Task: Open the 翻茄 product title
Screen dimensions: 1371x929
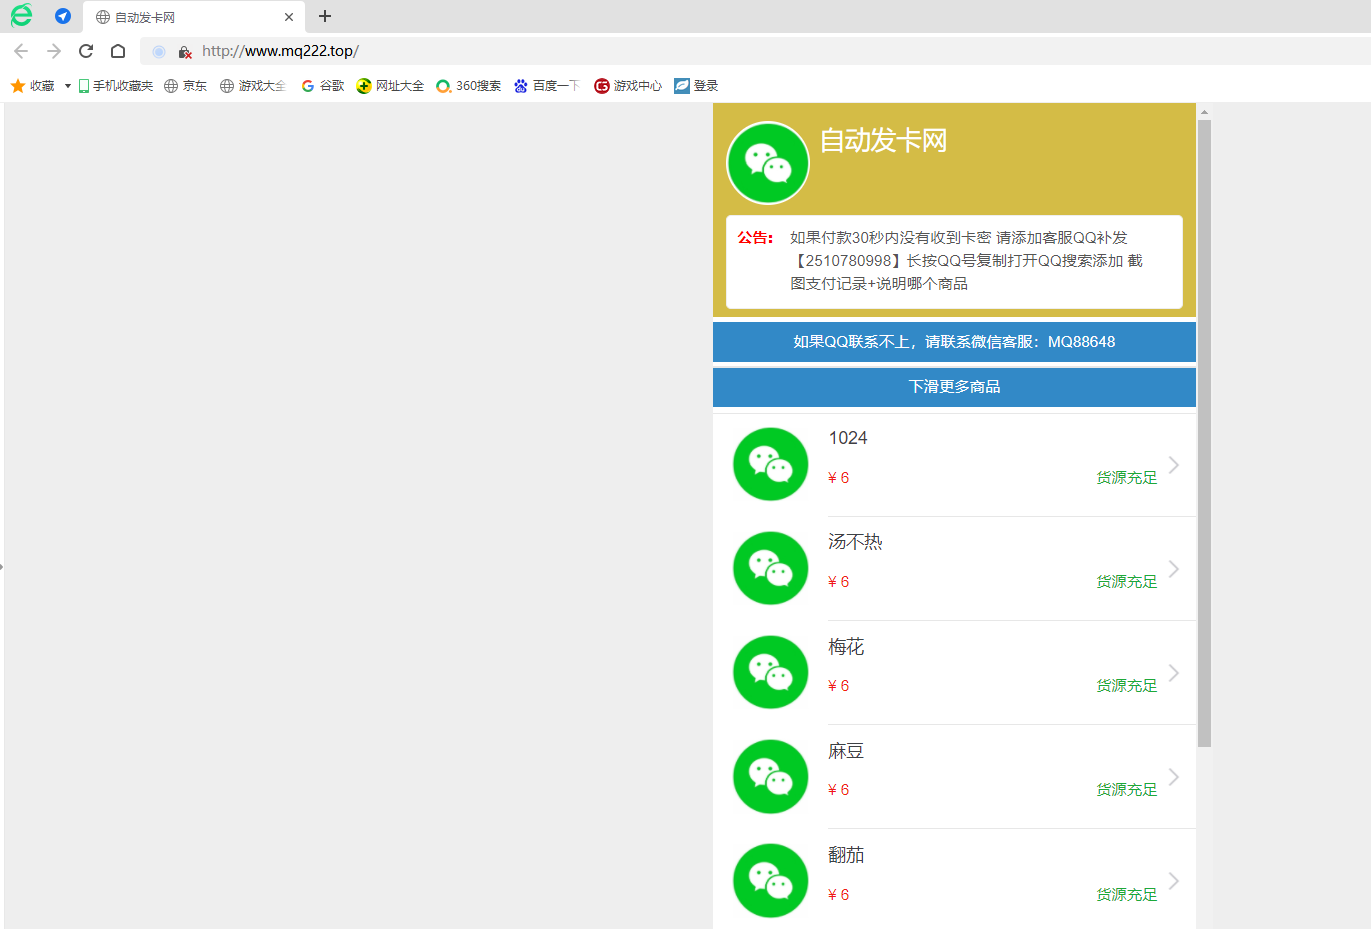Action: [x=846, y=855]
